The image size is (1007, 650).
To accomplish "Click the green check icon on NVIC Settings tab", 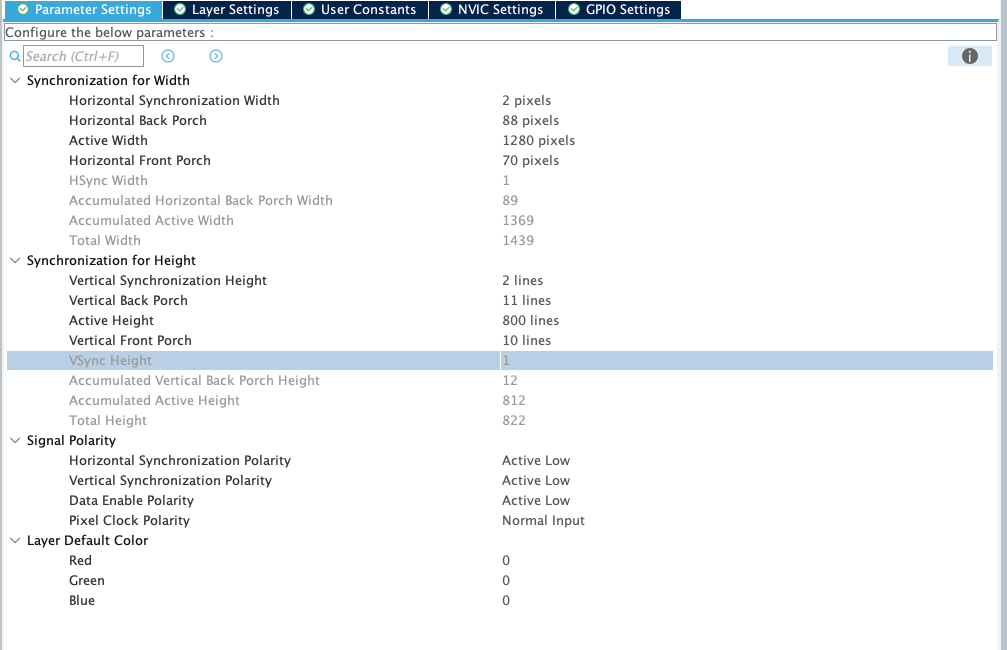I will (444, 10).
